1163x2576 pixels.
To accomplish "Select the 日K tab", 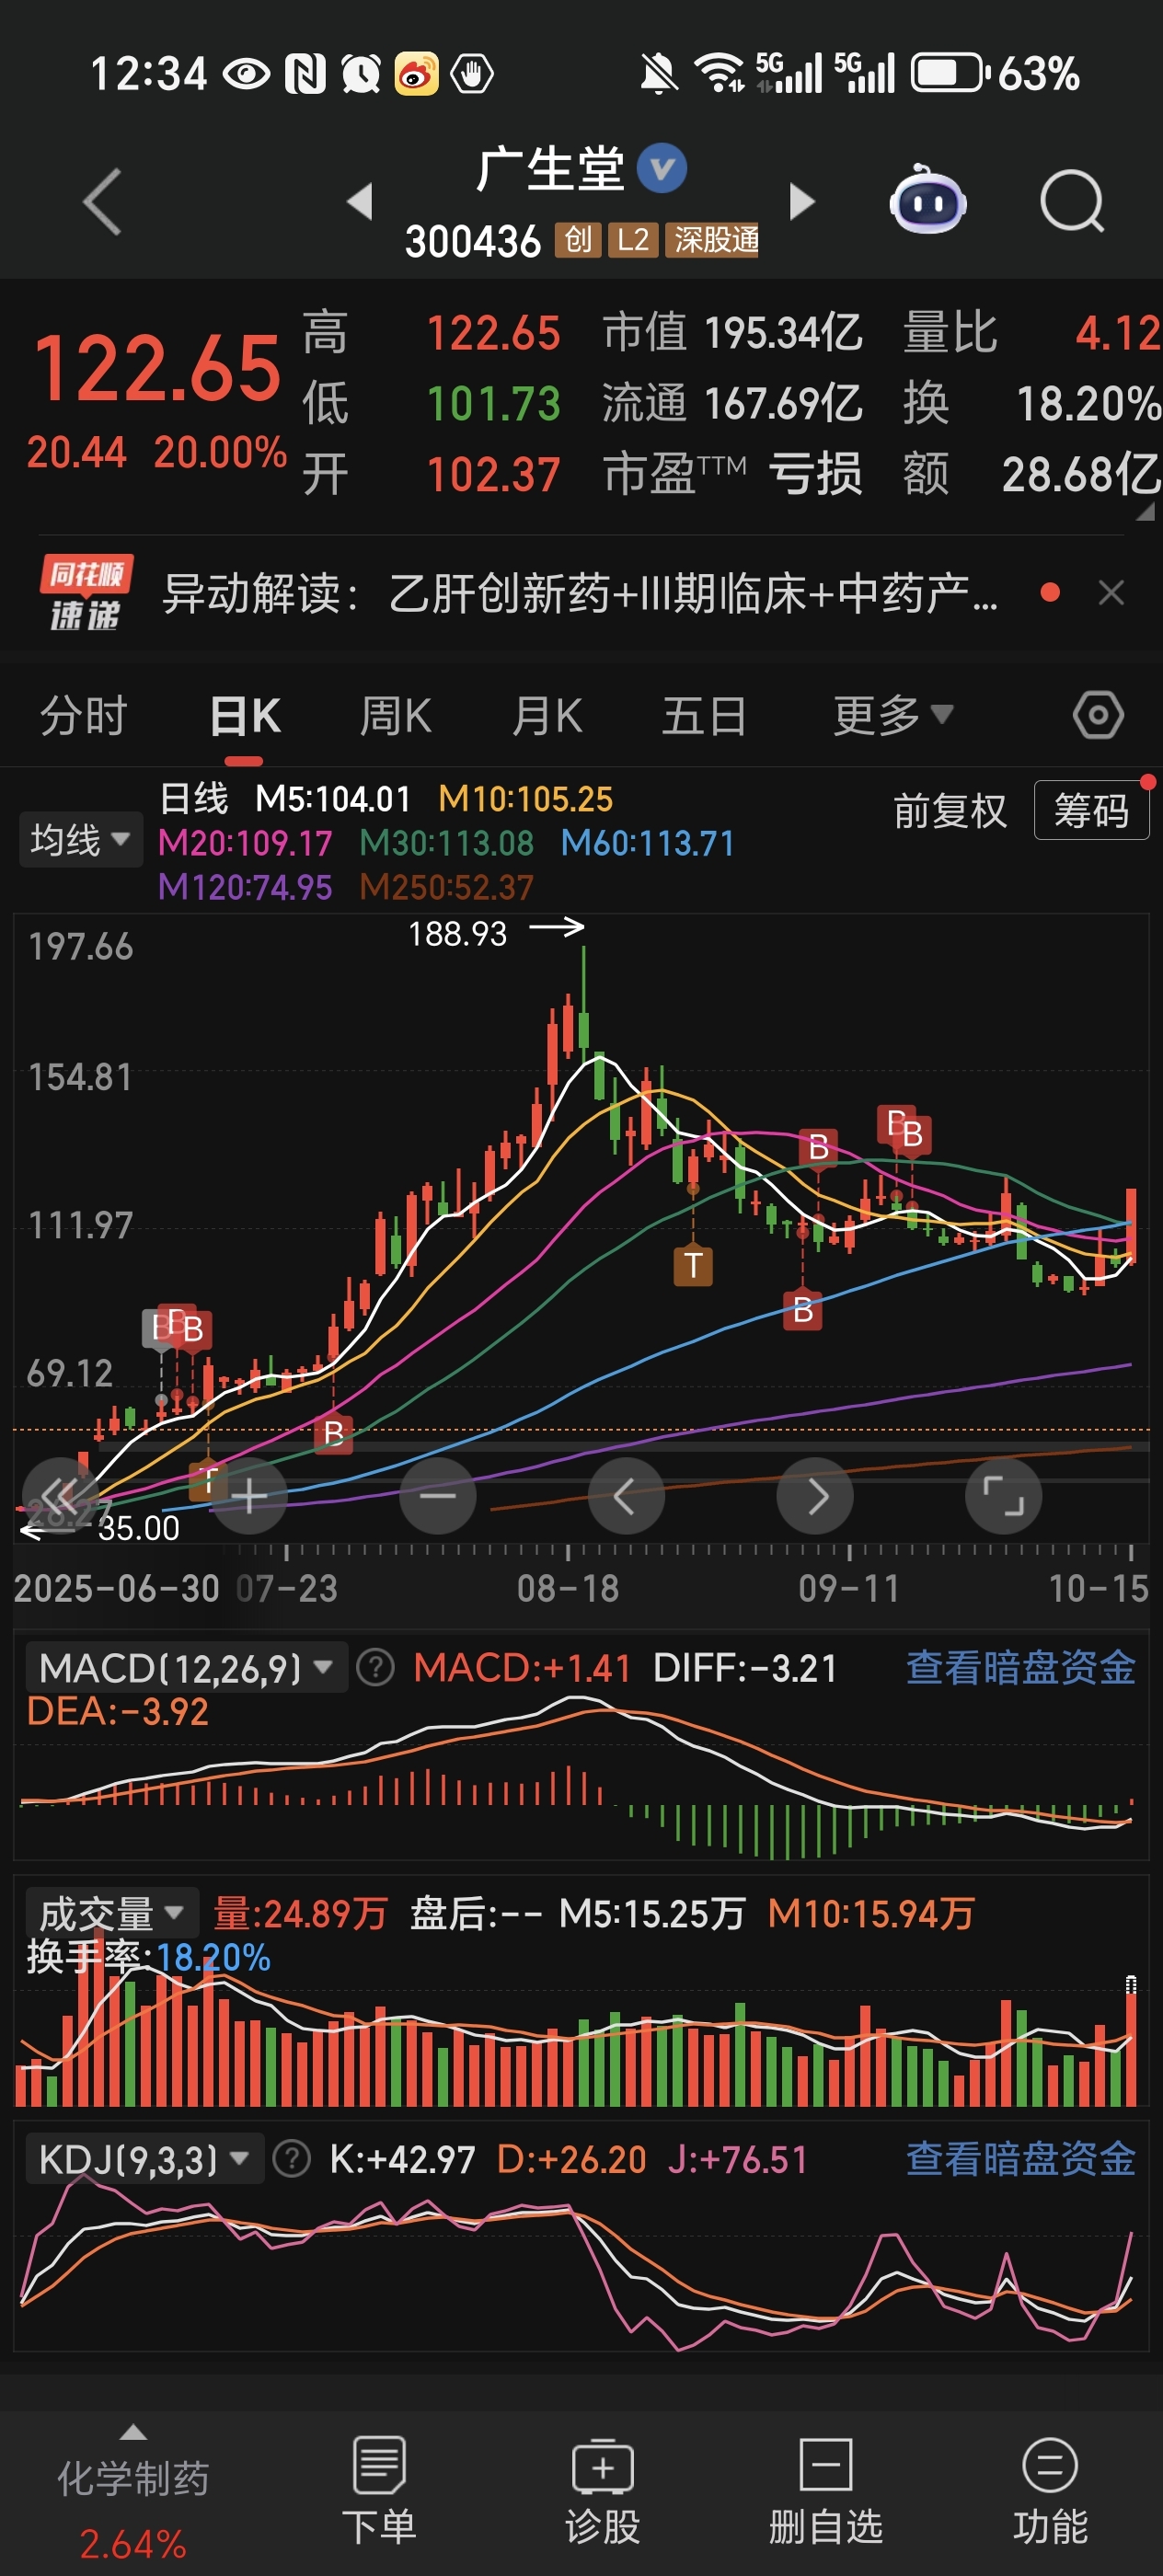I will click(245, 716).
